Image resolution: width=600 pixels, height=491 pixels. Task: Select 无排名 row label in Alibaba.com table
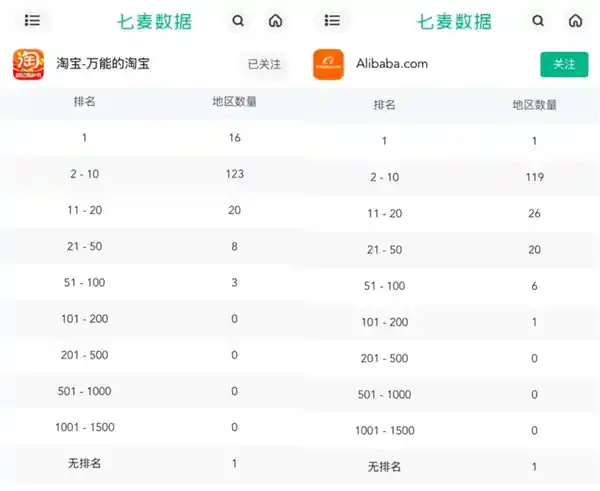click(385, 467)
